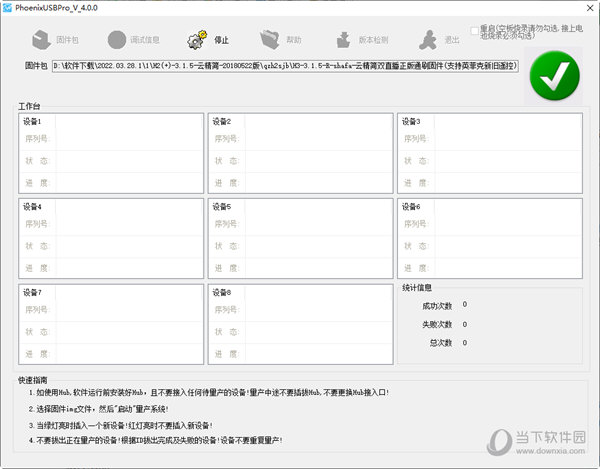Select the 设备3 panel
Viewport: 600px width, 469px height.
(490, 153)
